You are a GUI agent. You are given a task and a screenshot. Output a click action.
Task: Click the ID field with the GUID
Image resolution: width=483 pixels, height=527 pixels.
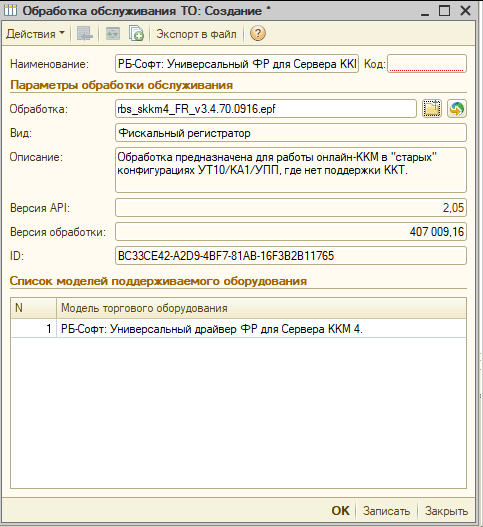291,256
